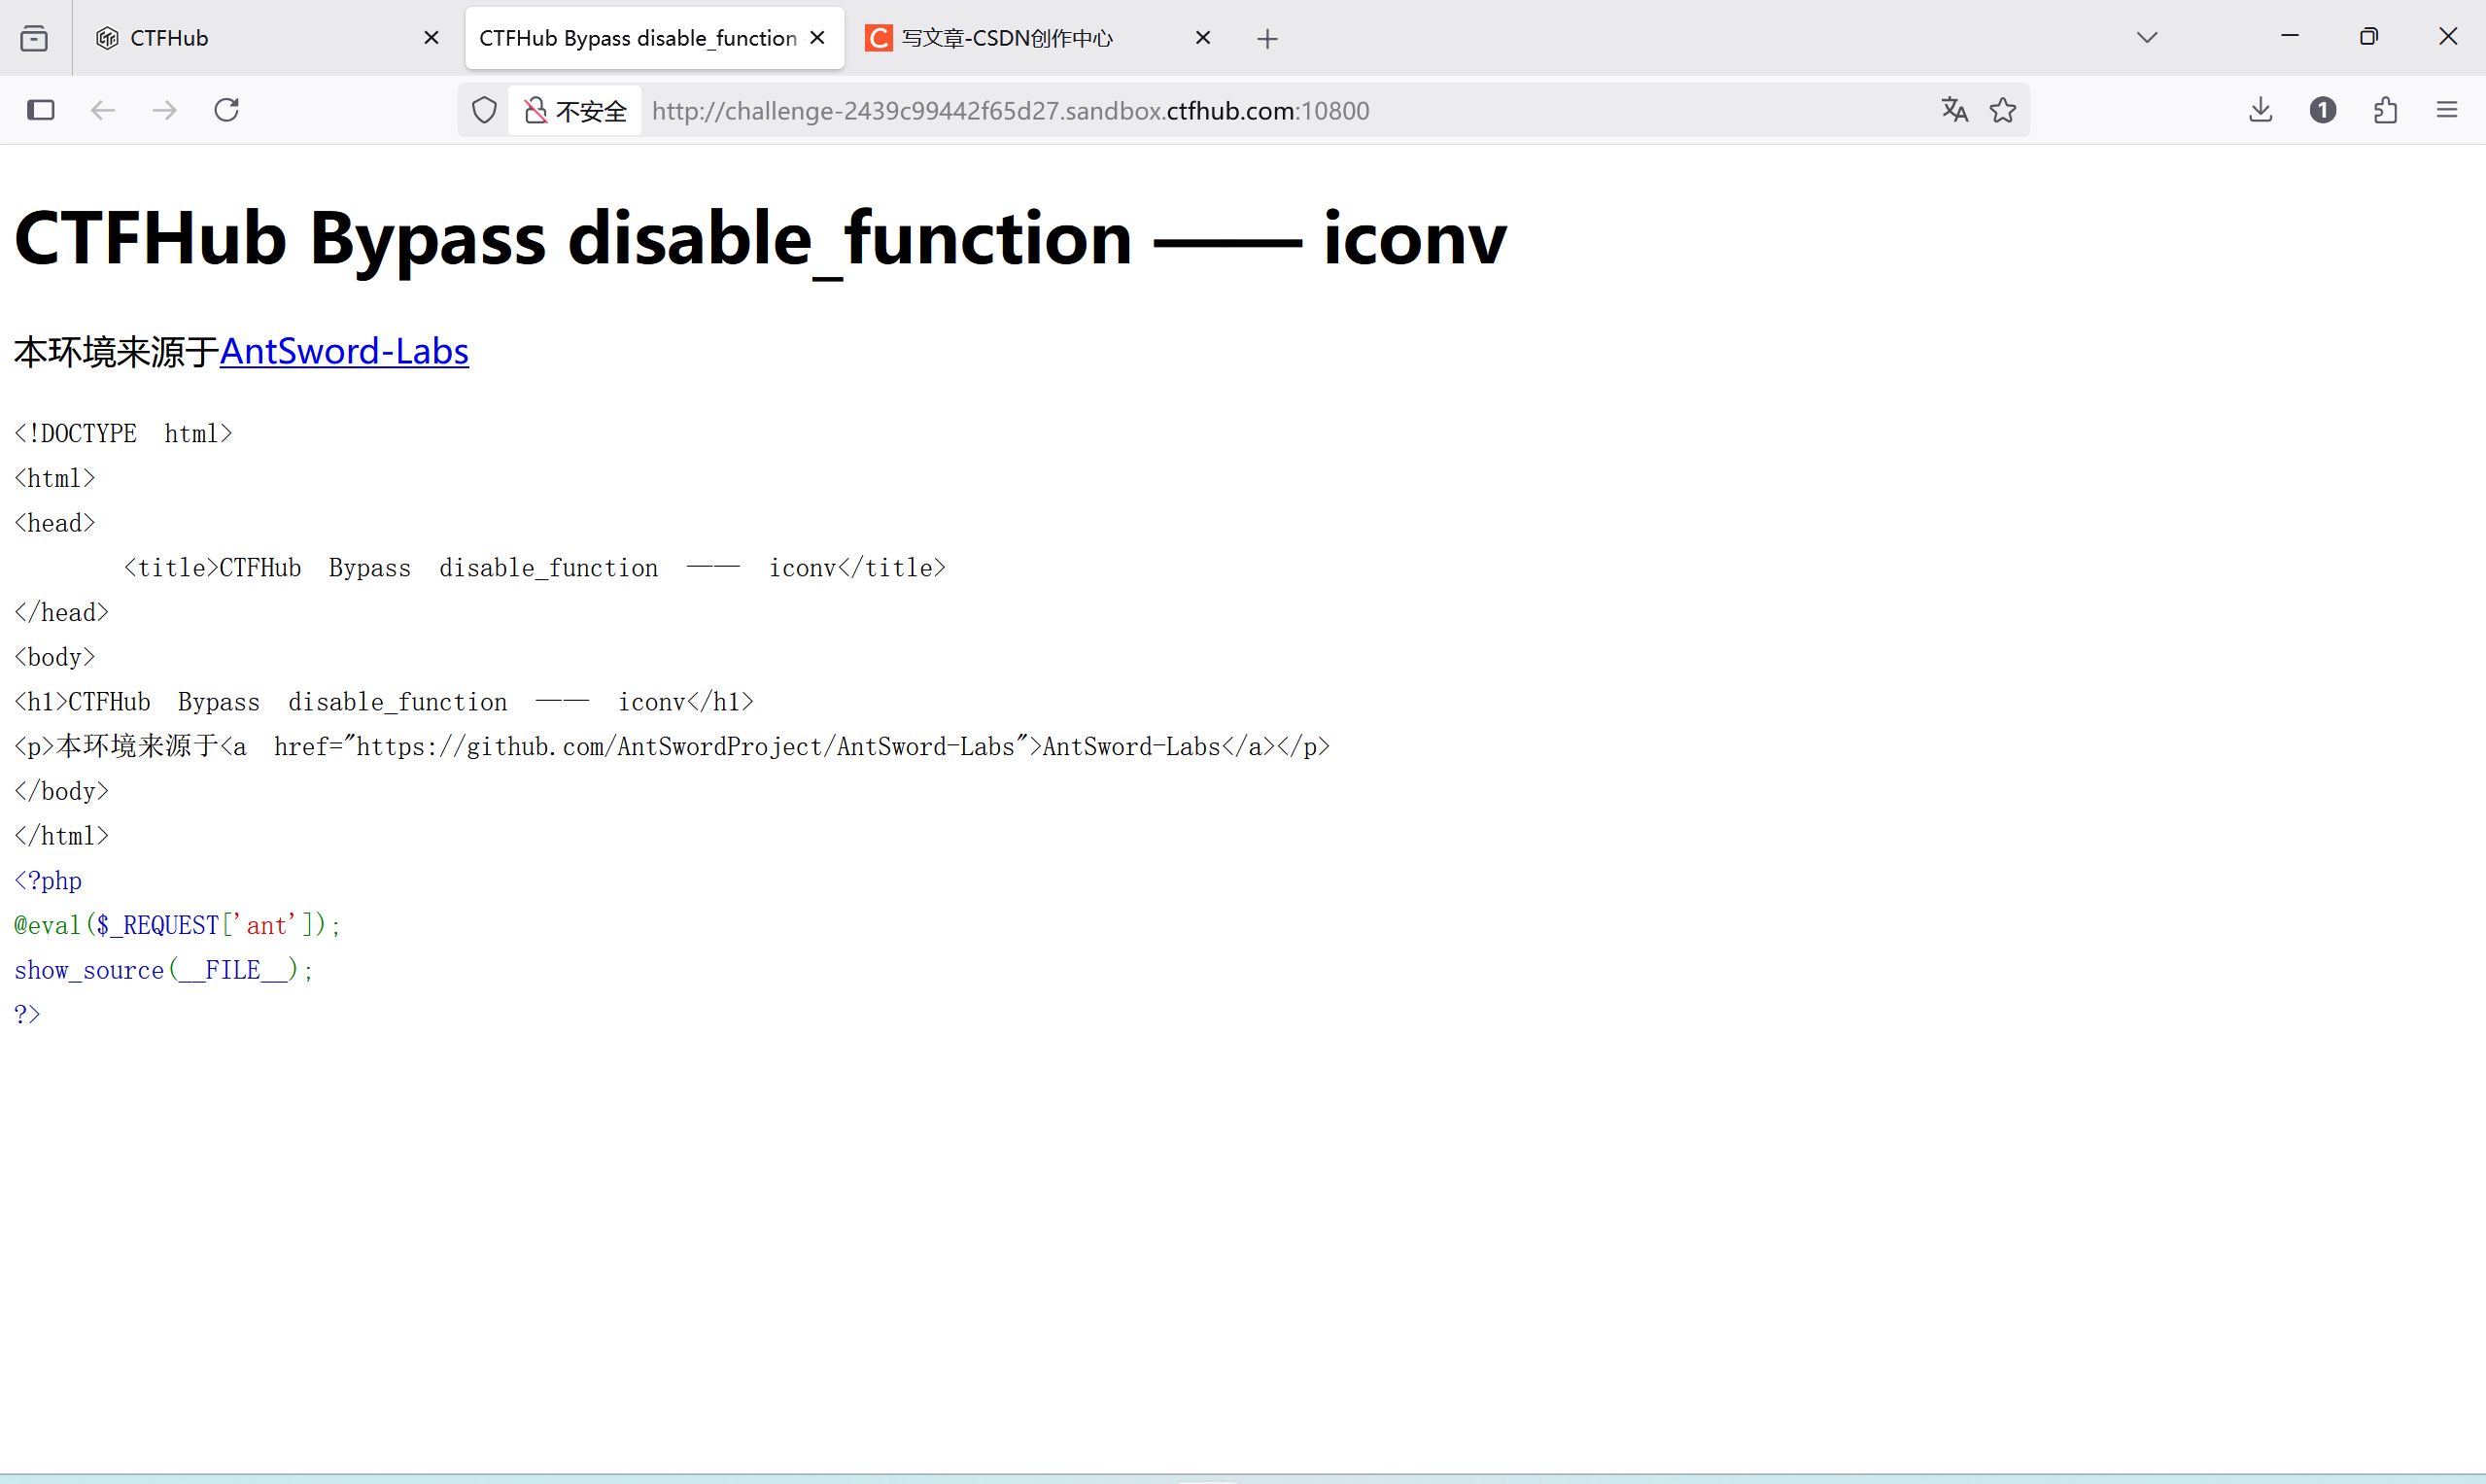The image size is (2486, 1484).
Task: Open the downloads panel
Action: click(2261, 110)
